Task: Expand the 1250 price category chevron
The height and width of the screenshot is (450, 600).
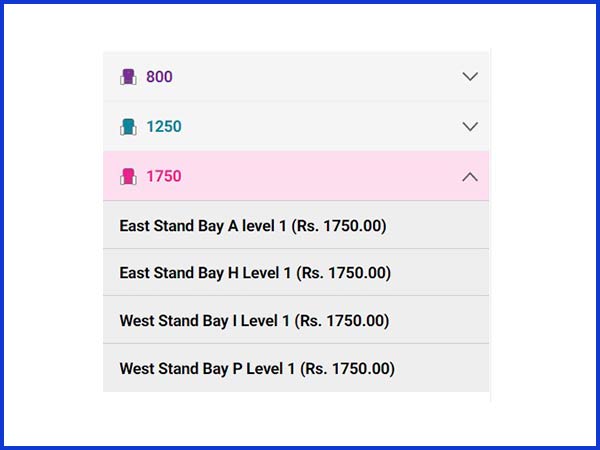Action: (470, 127)
